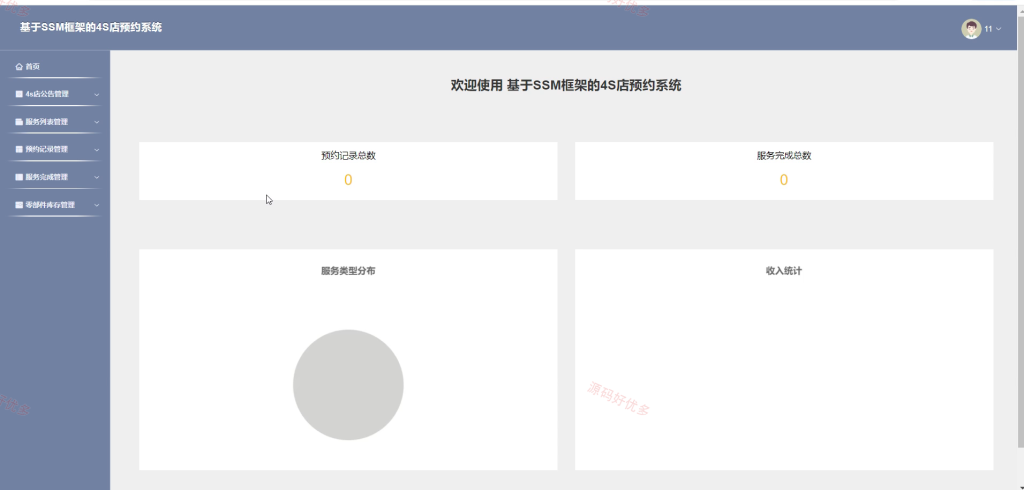Image resolution: width=1024 pixels, height=490 pixels.
Task: Expand the 预约记录管理 chevron
Action: [97, 150]
